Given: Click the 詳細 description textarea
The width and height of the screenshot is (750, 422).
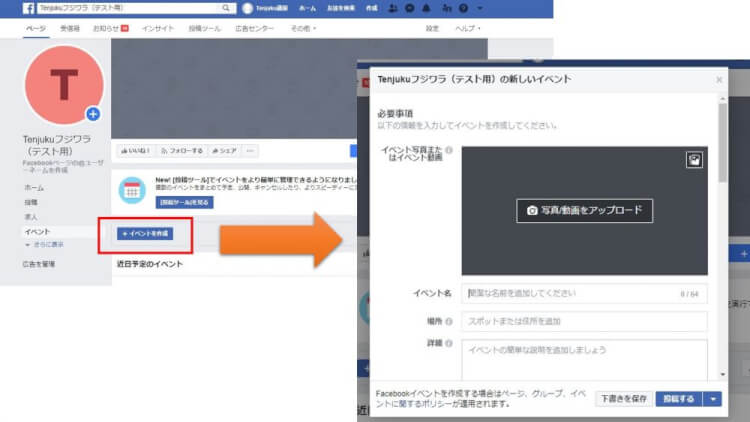Looking at the screenshot, I should (584, 360).
